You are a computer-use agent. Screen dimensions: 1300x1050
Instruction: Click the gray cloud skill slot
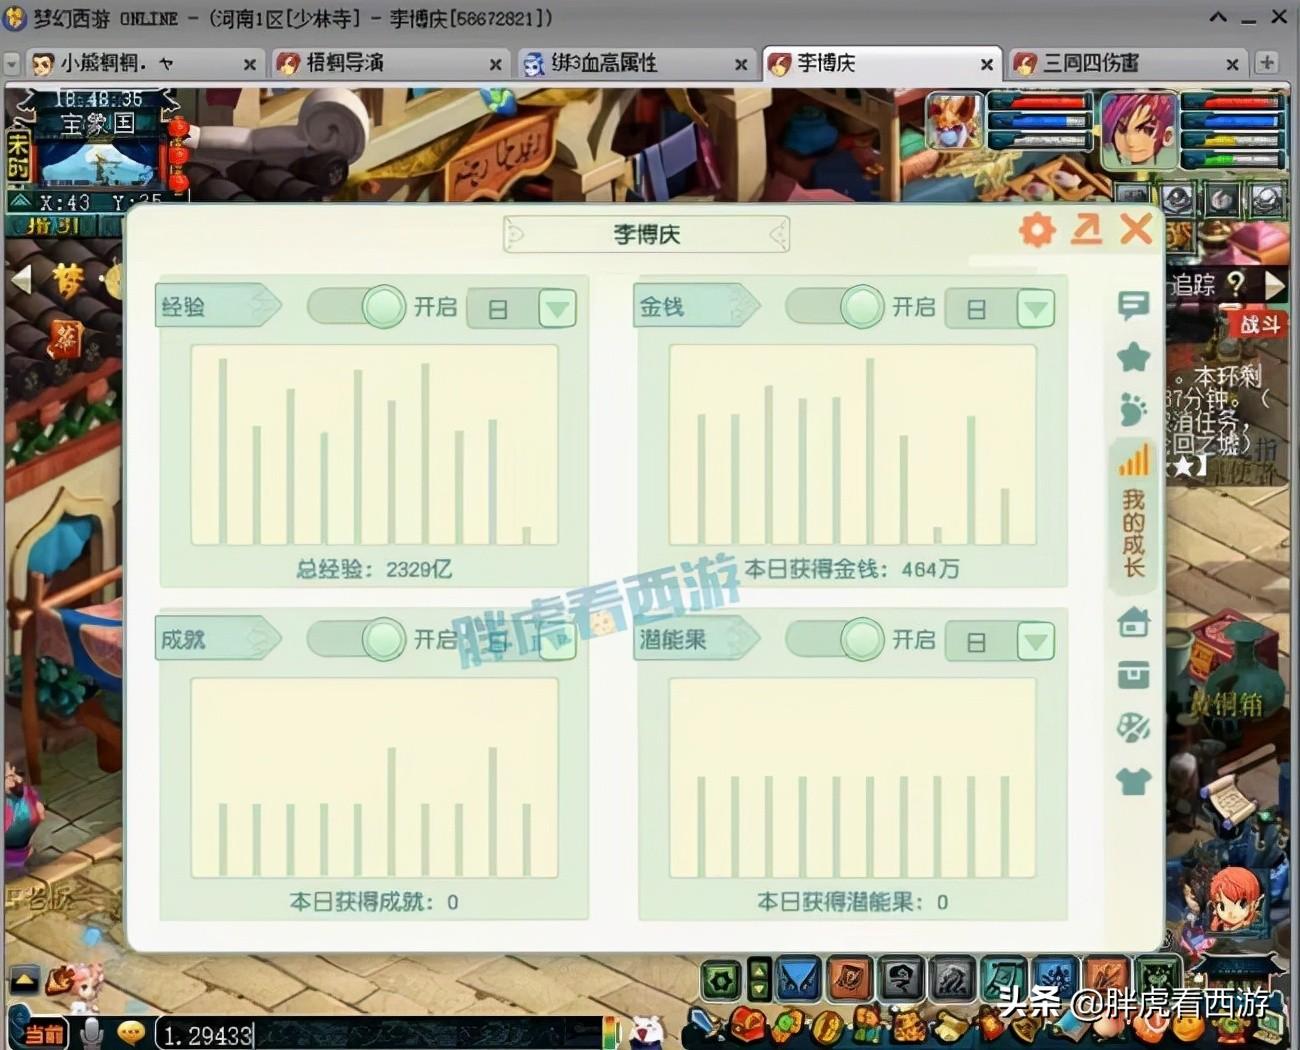point(901,980)
